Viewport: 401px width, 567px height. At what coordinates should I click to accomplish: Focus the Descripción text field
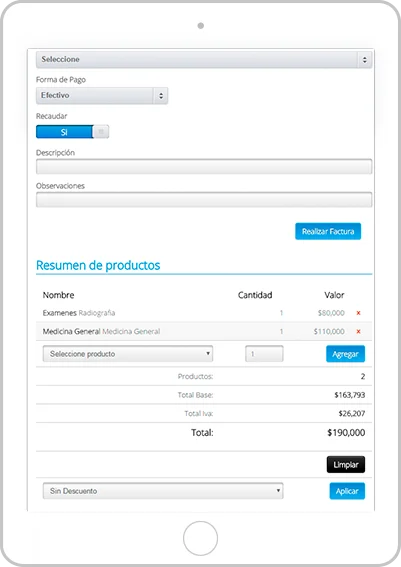[x=204, y=167]
